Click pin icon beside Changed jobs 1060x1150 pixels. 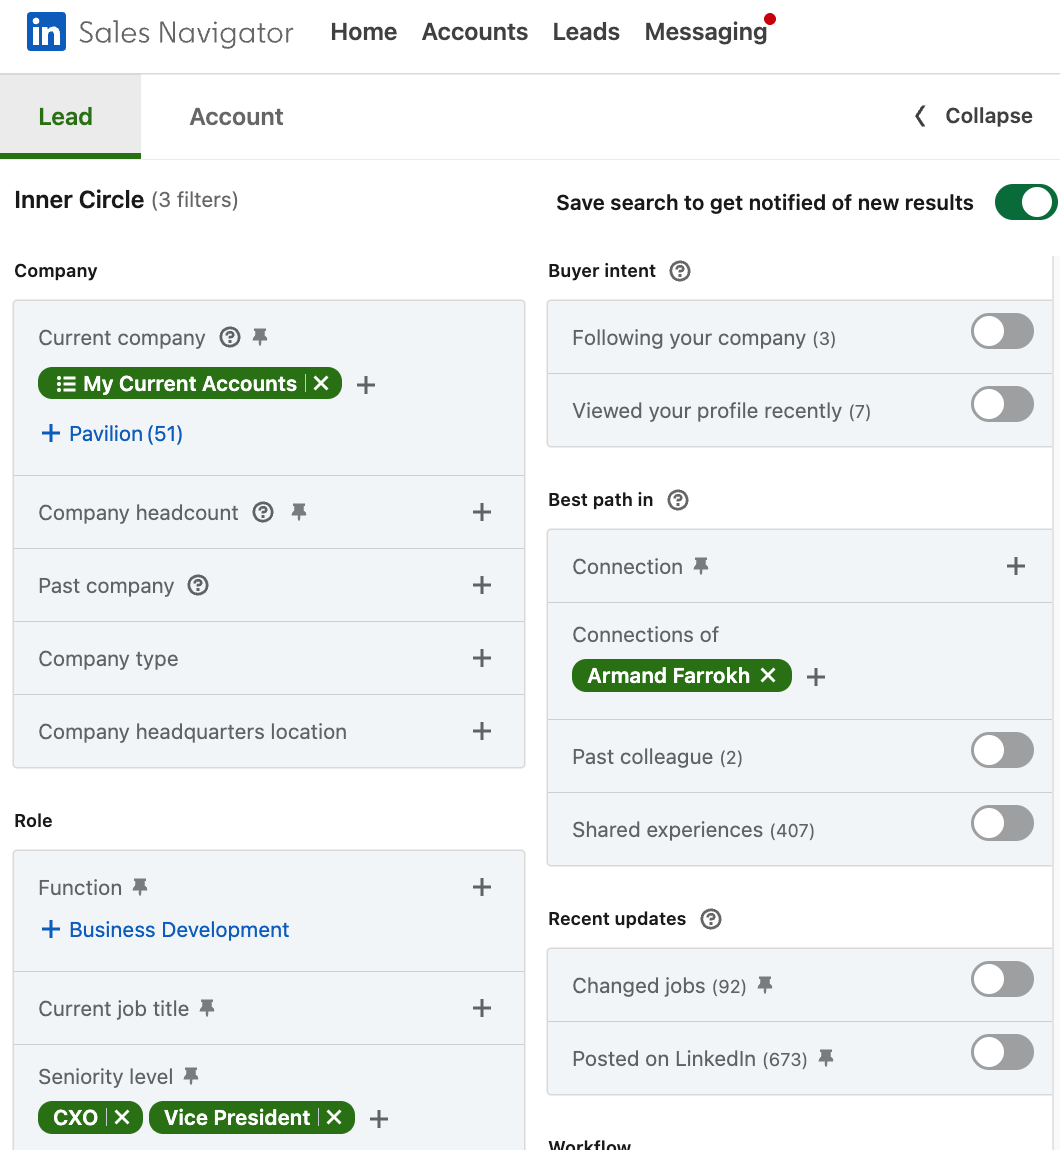[765, 985]
